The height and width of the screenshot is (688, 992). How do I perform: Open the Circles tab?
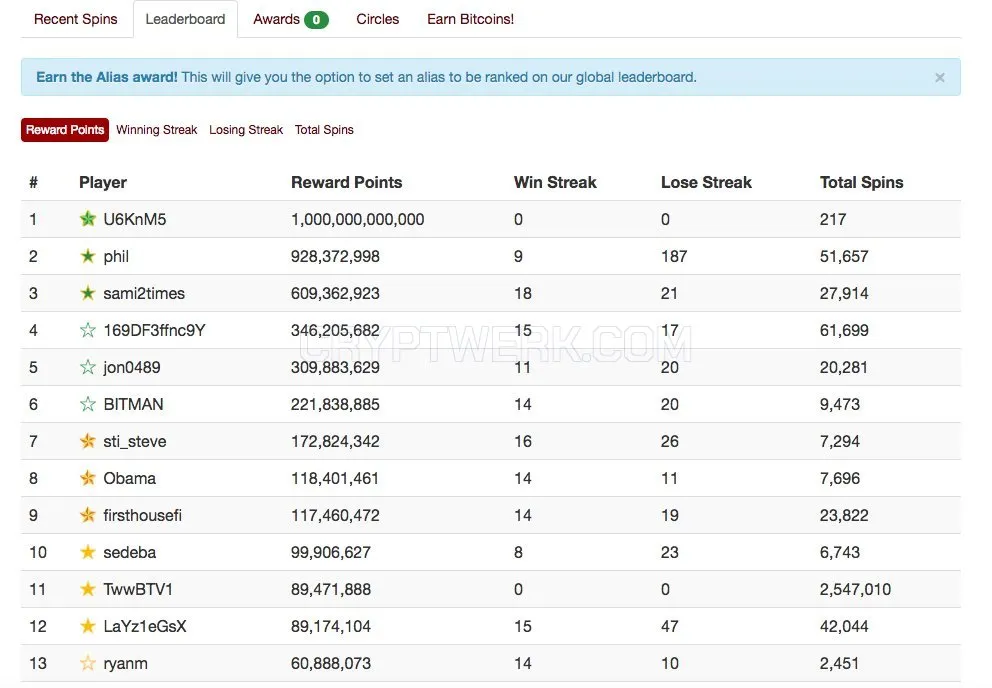[x=378, y=19]
